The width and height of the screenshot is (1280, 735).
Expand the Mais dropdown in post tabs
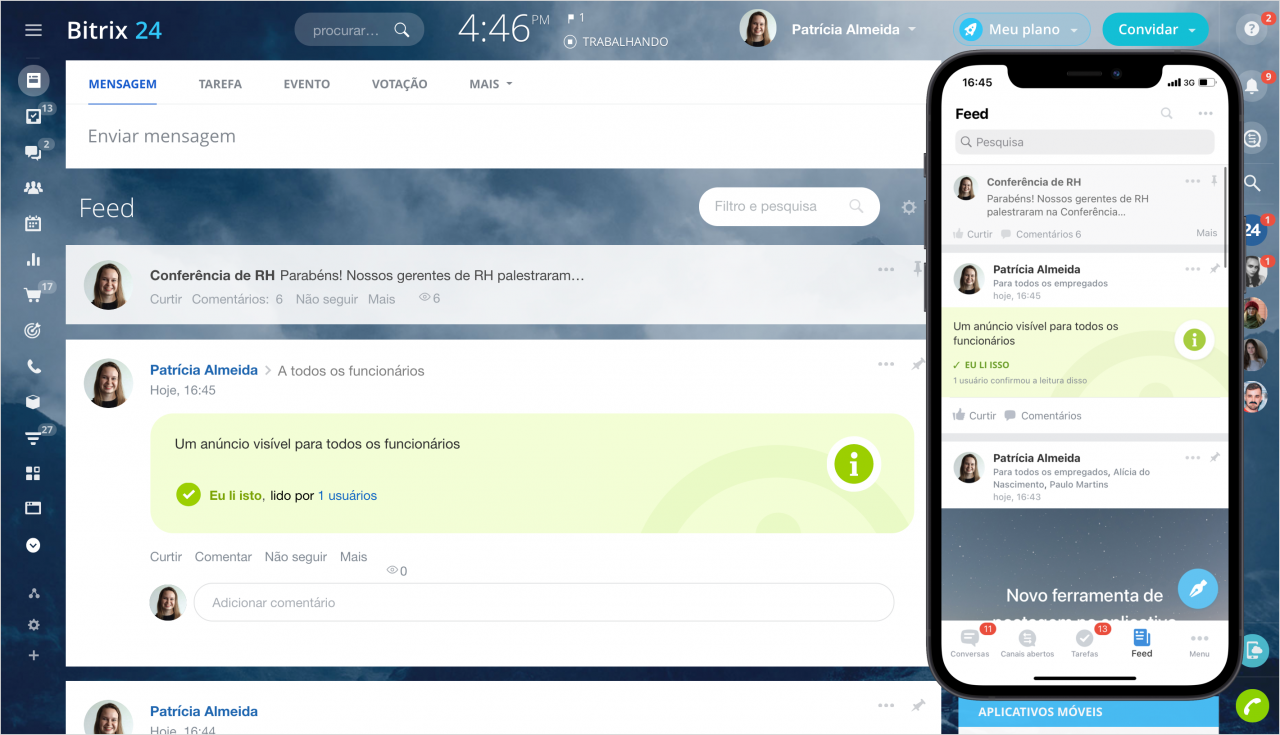[490, 84]
